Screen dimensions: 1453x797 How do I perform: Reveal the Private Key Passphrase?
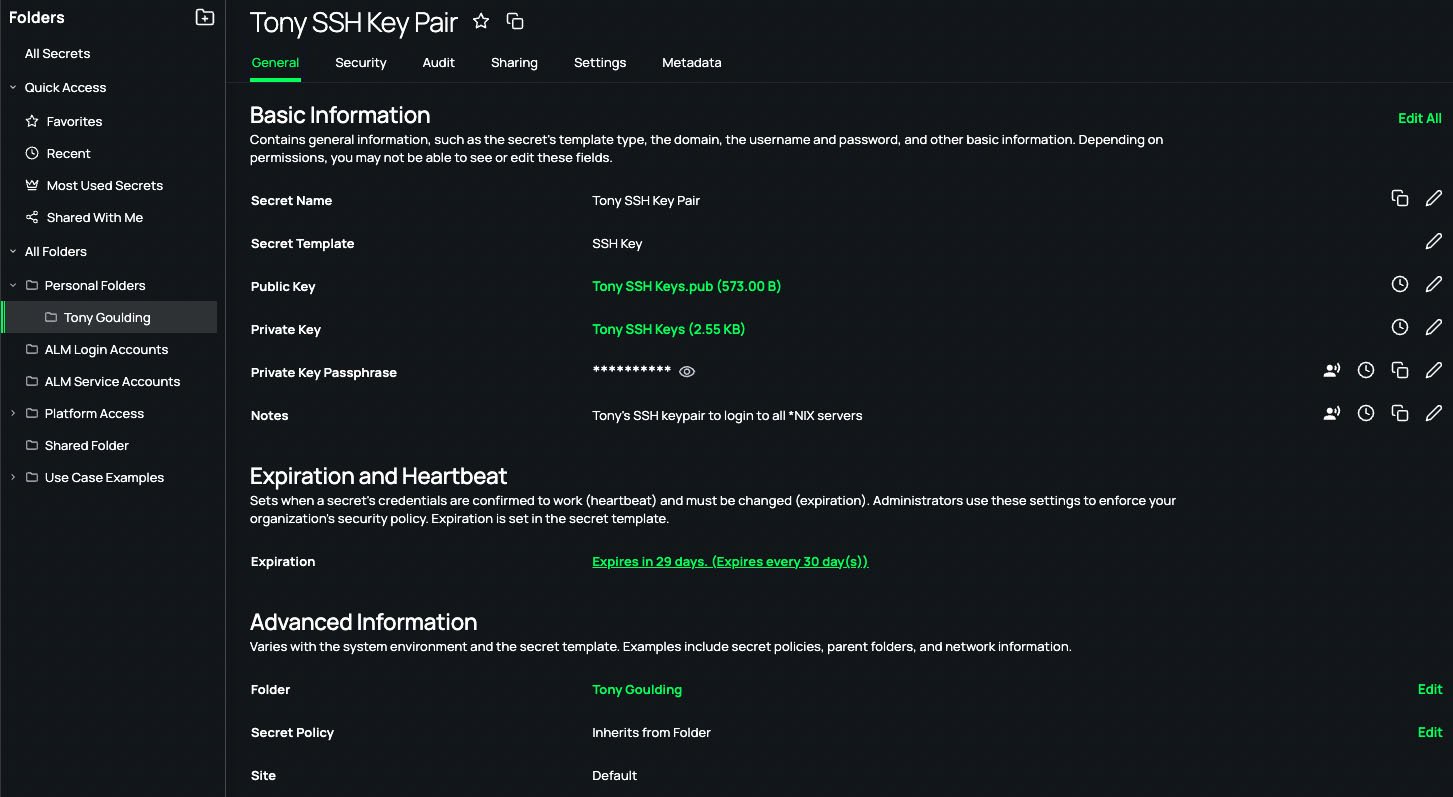point(686,371)
